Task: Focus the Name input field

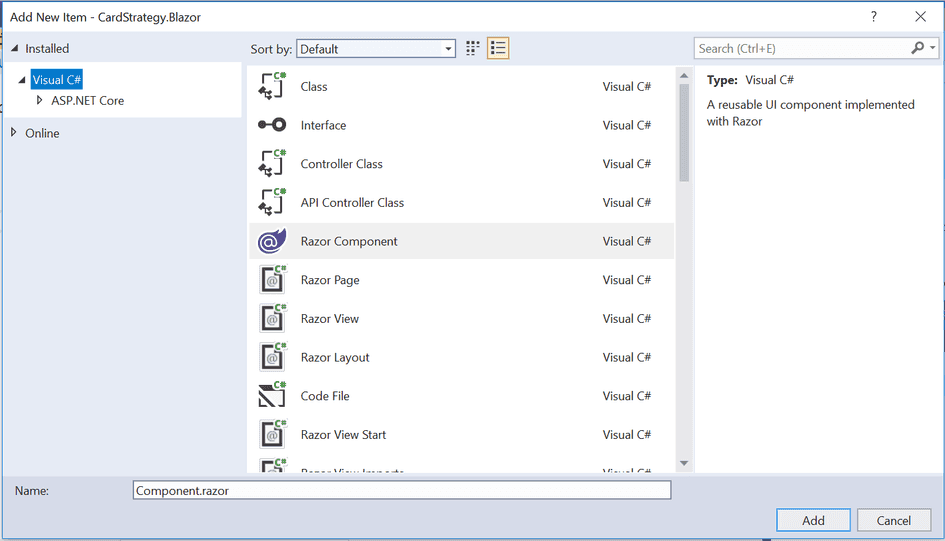Action: click(x=402, y=490)
